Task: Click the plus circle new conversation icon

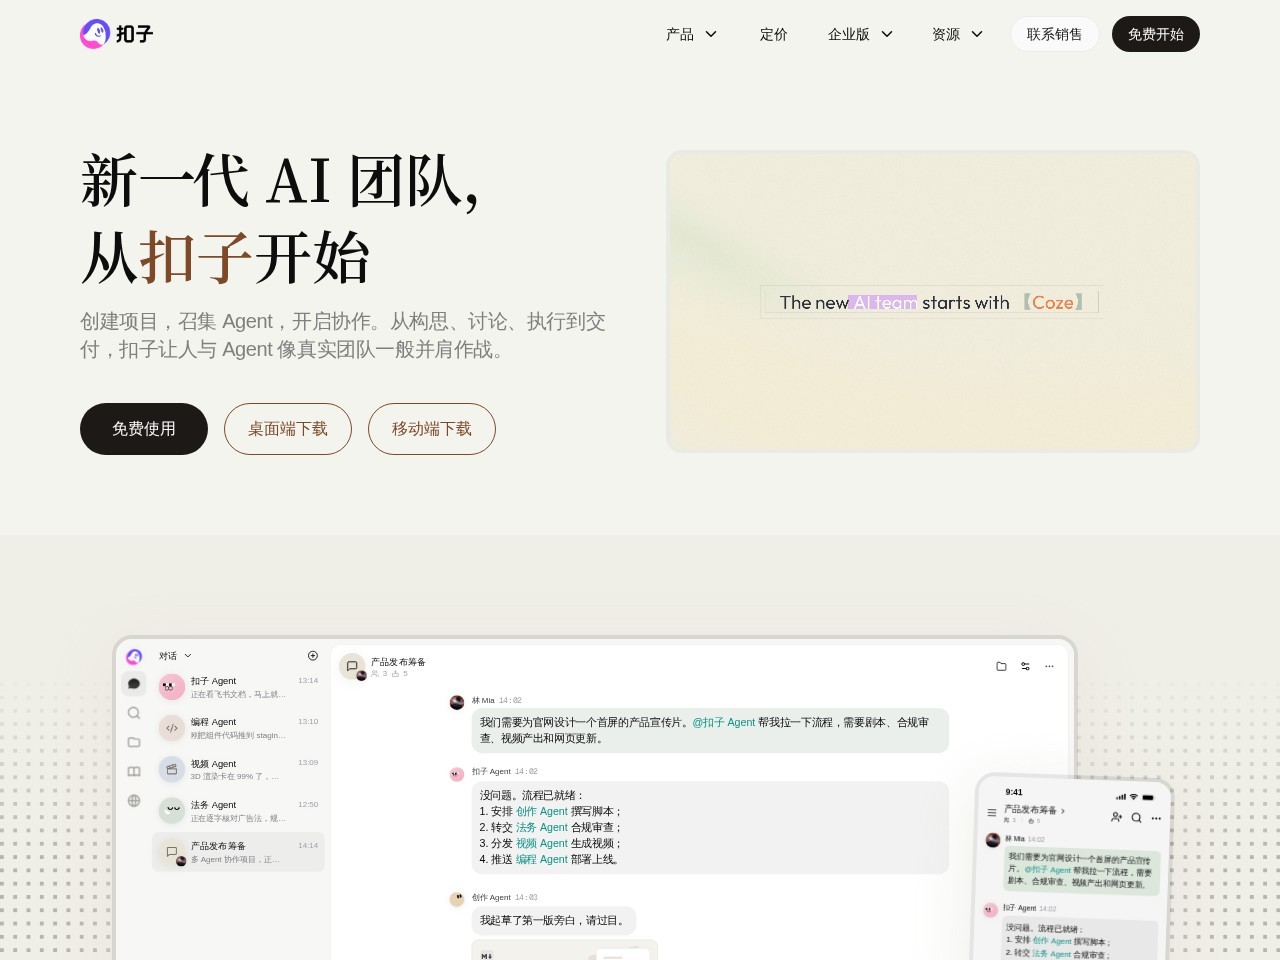Action: [312, 656]
